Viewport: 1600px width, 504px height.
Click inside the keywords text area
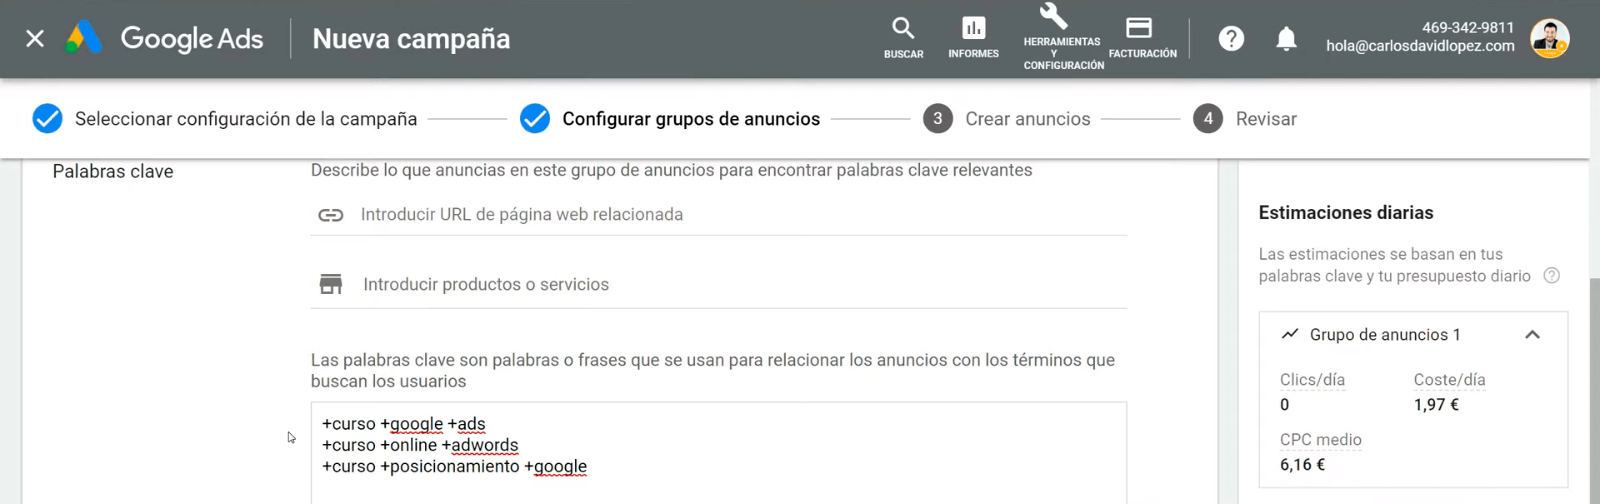(719, 453)
